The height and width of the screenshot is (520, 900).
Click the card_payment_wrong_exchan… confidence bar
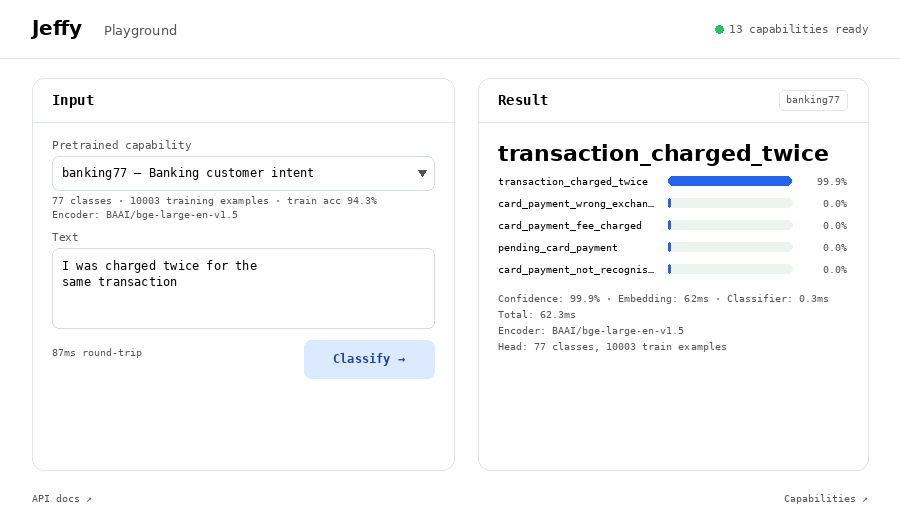[730, 203]
